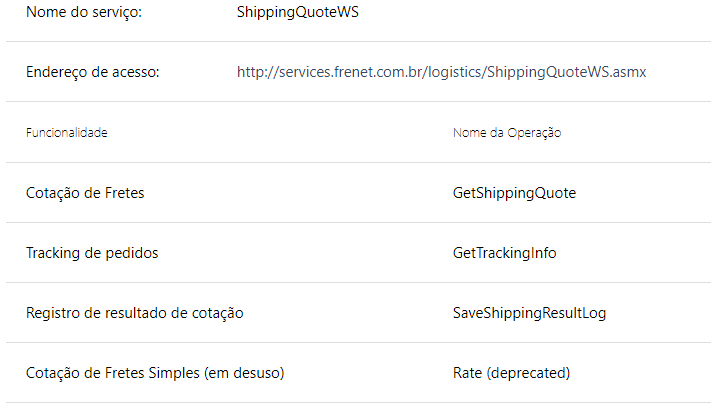Click the 'Rate' operation name

[468, 373]
